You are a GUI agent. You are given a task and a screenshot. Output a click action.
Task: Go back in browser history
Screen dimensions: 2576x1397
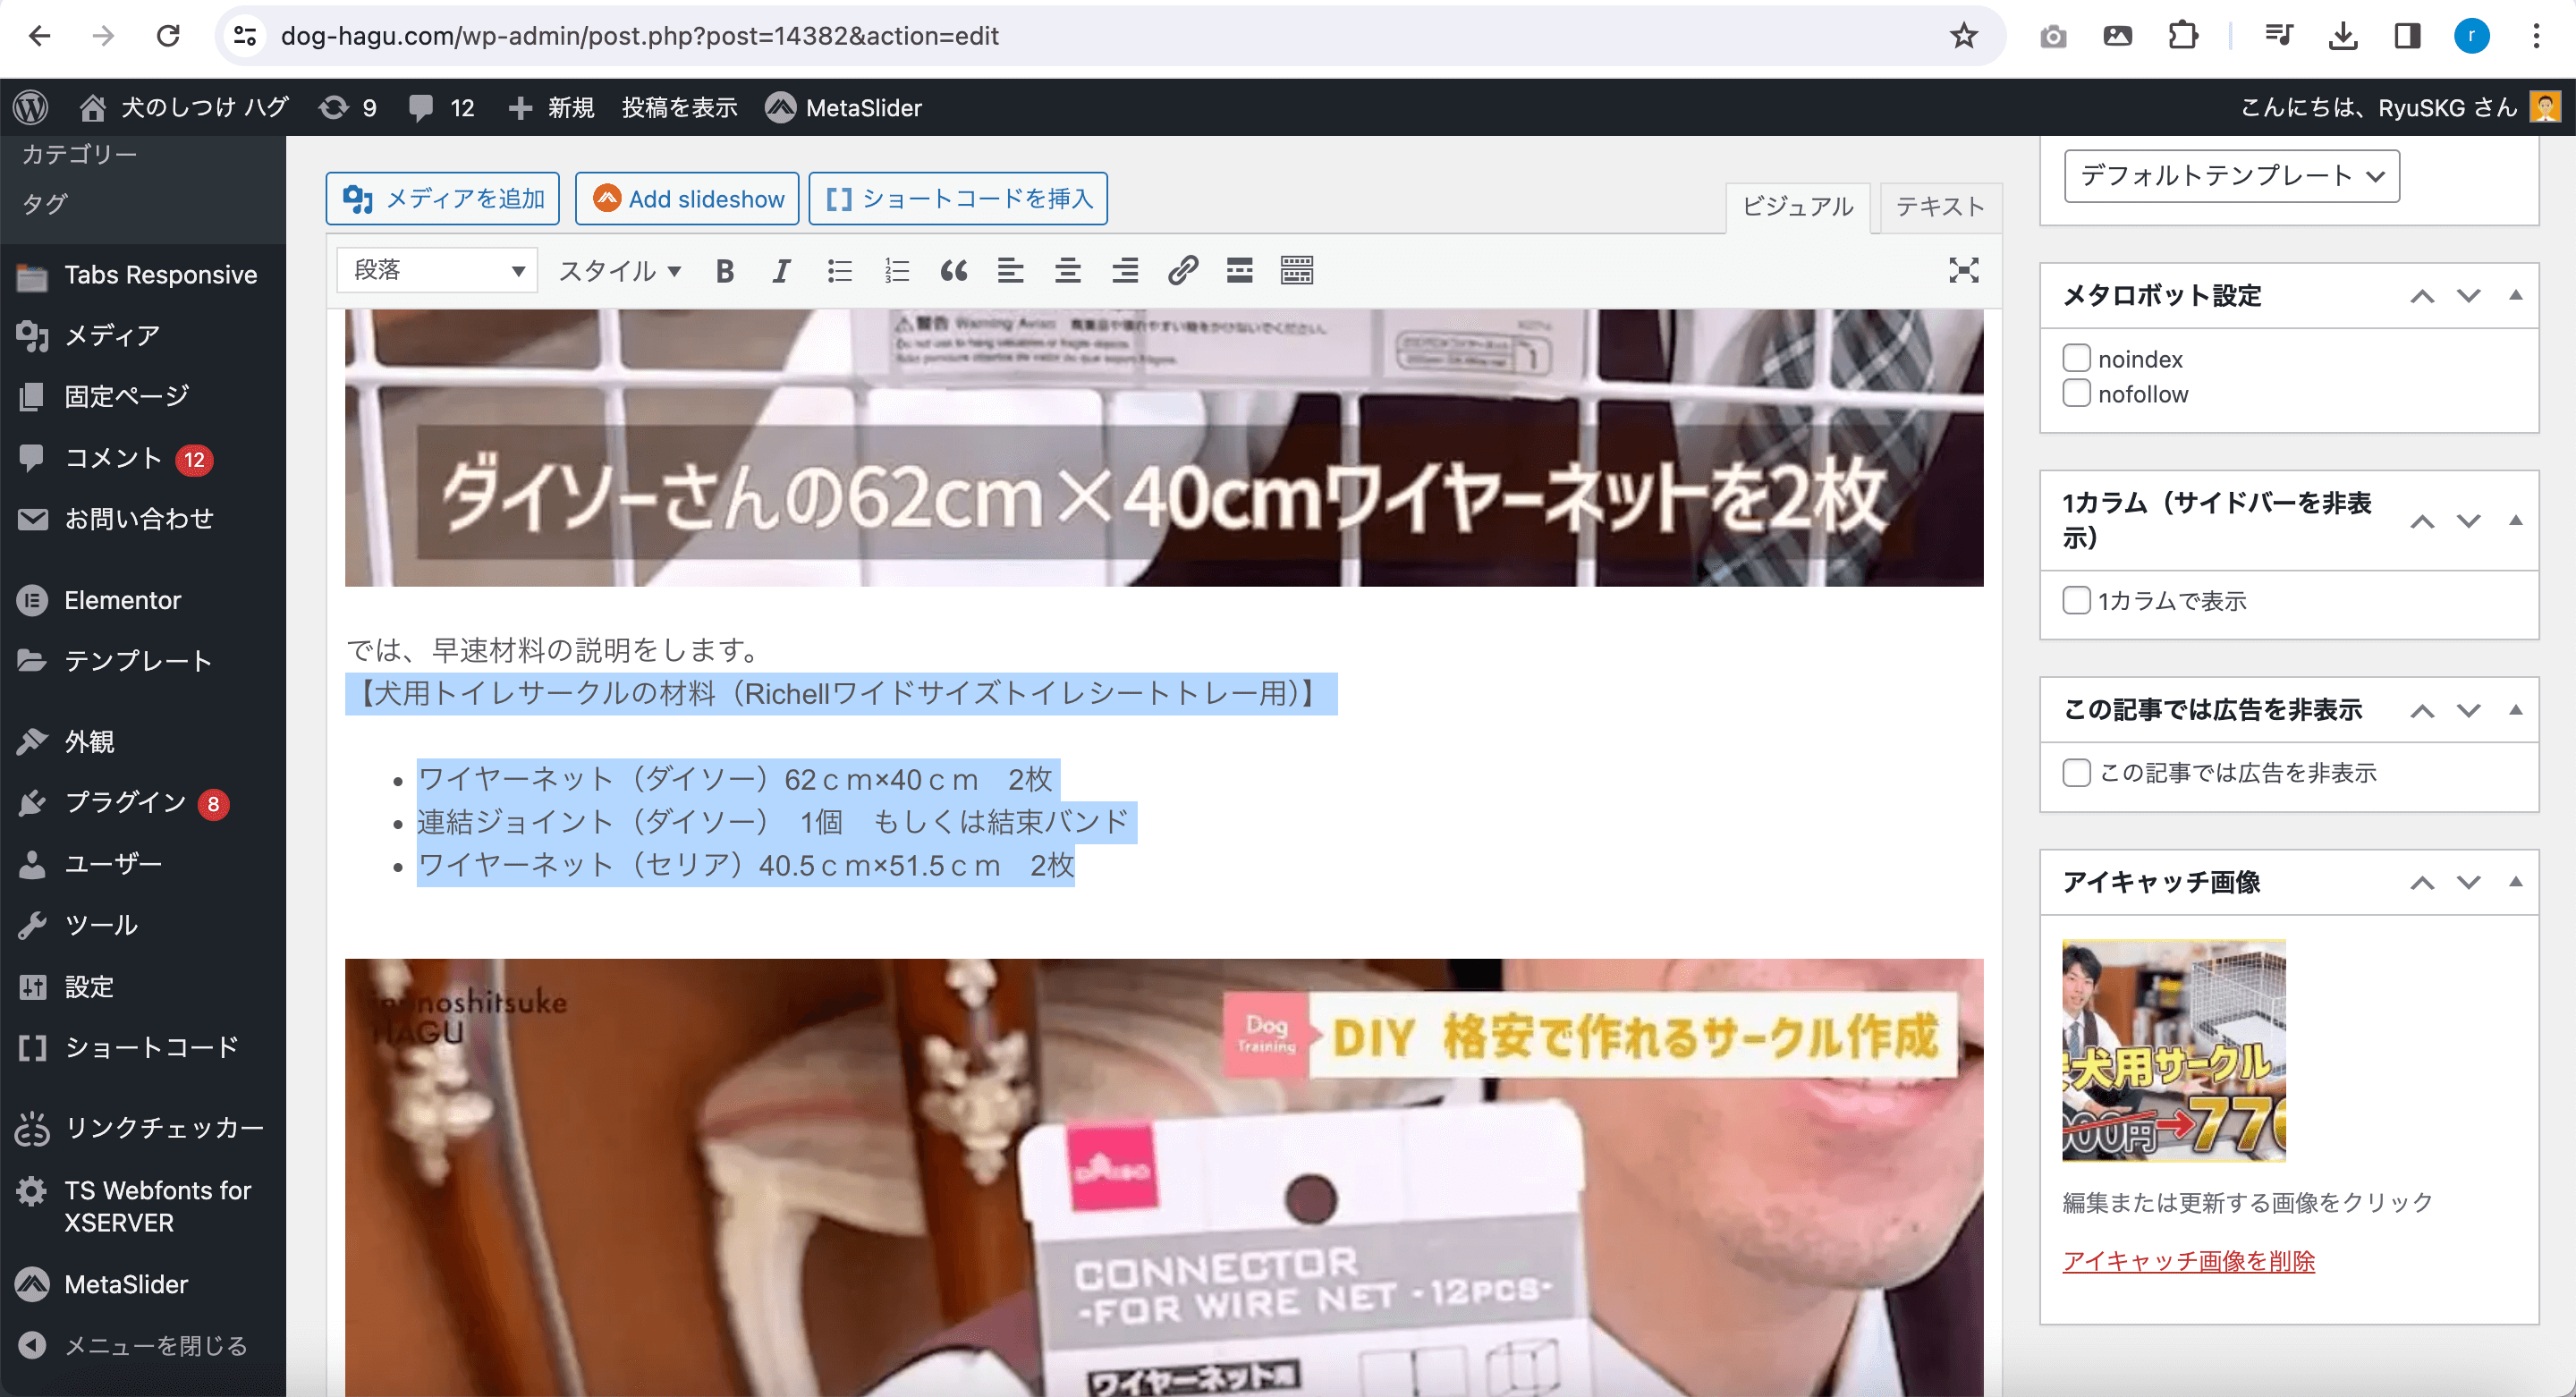point(39,36)
